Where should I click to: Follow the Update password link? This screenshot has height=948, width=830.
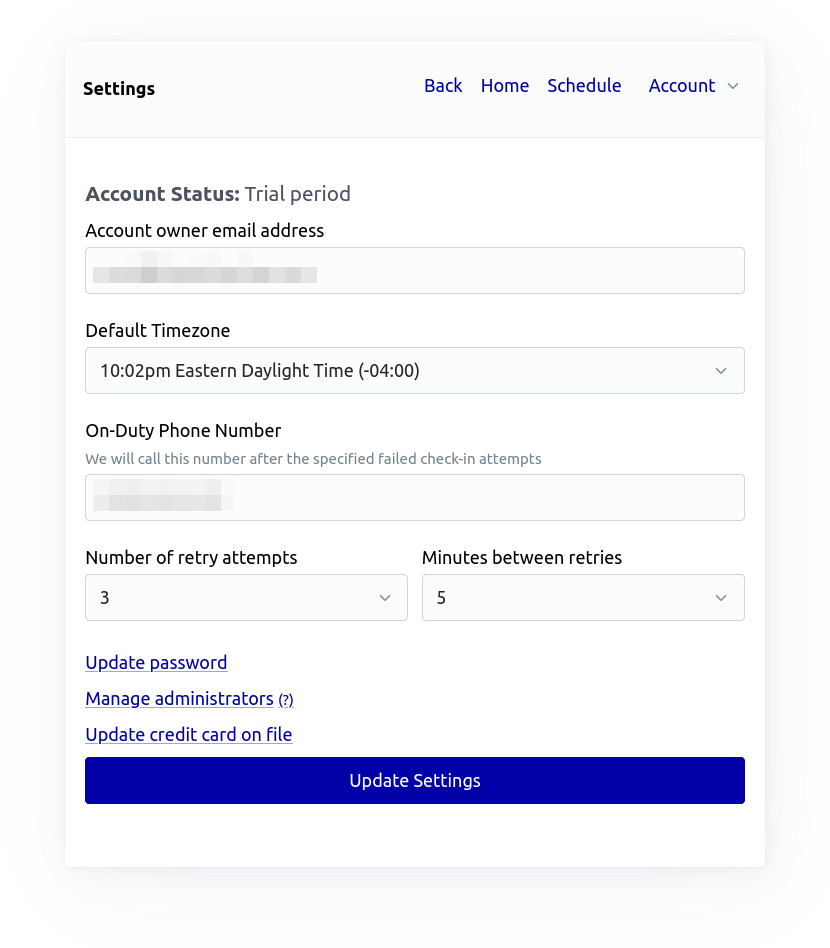click(x=156, y=662)
